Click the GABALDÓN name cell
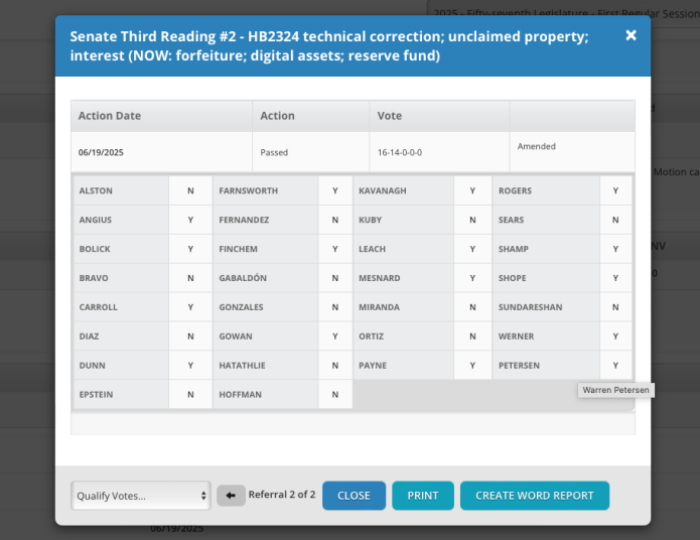The height and width of the screenshot is (540, 700). 265,278
